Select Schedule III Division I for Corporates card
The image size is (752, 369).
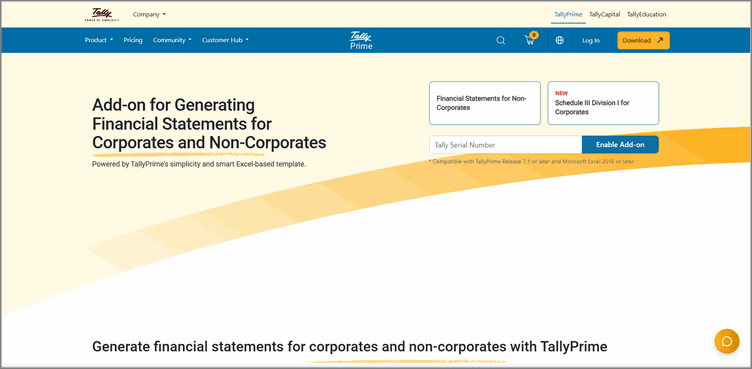point(603,103)
